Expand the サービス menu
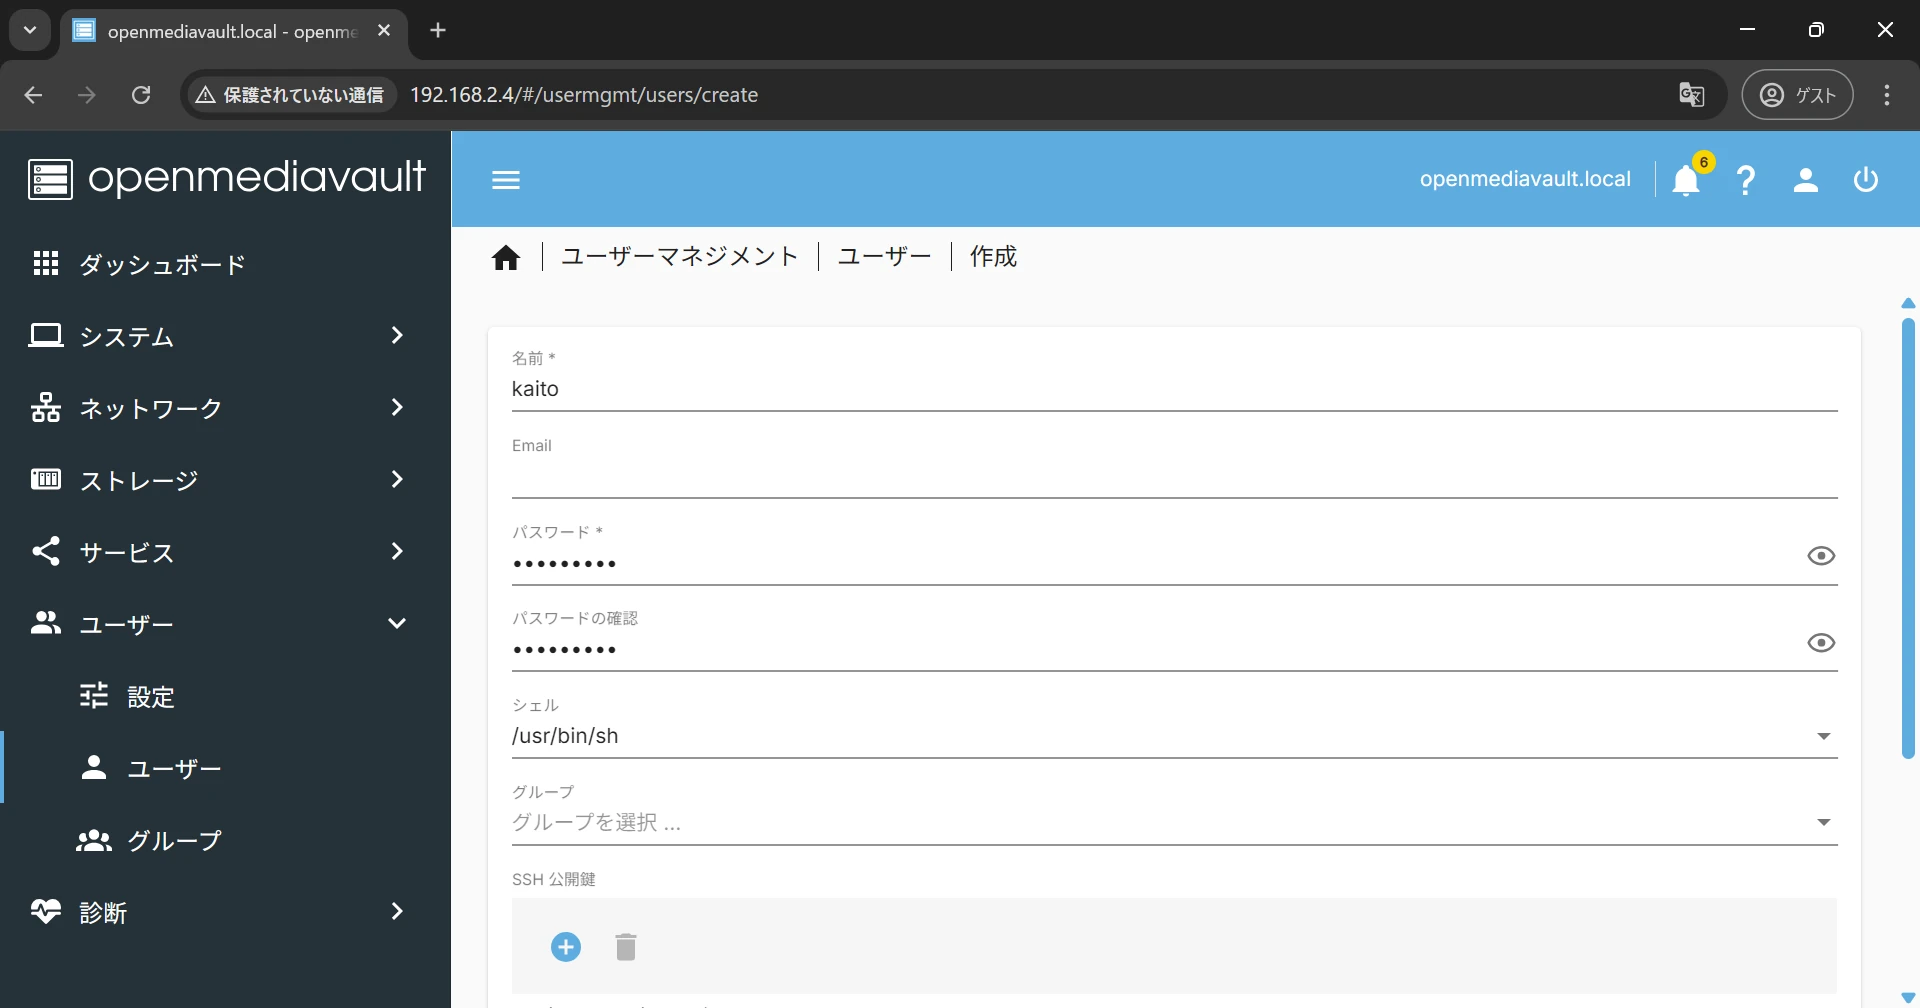This screenshot has width=1920, height=1008. pos(225,552)
